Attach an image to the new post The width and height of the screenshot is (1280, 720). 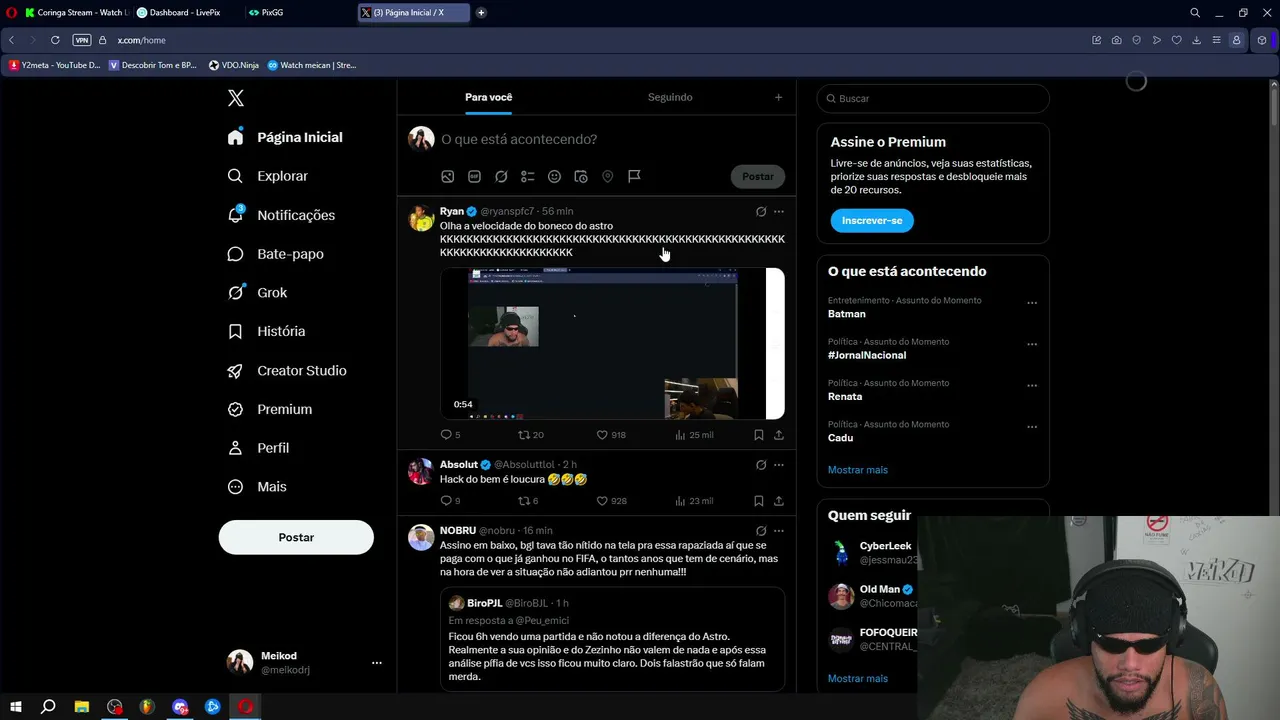click(448, 177)
